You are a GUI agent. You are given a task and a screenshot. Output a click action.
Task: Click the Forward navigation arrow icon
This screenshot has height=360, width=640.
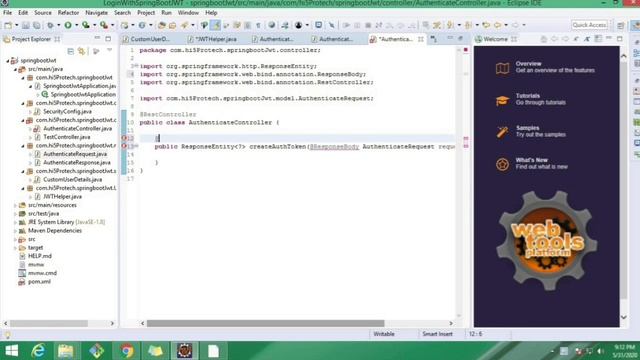515,25
